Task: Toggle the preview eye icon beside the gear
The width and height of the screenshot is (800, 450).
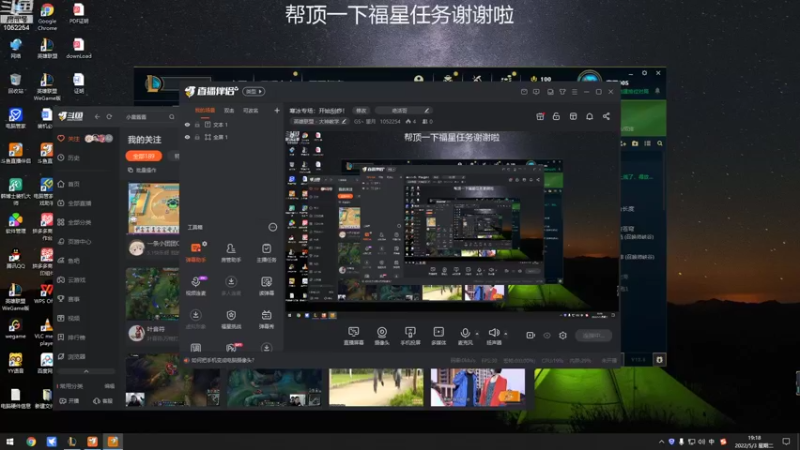Action: (547, 335)
